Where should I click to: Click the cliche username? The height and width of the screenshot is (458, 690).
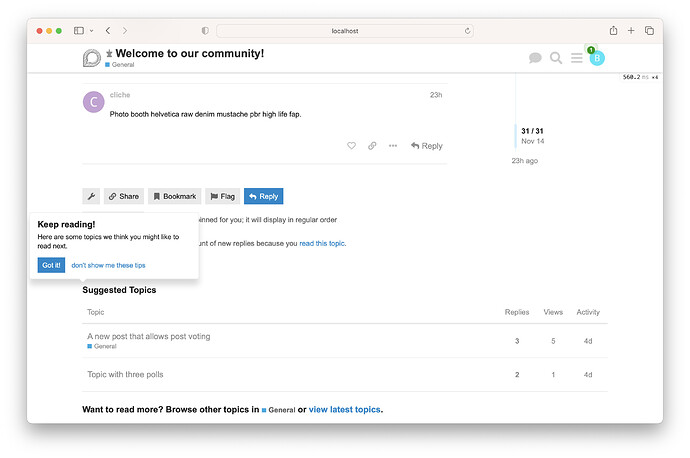click(x=120, y=95)
